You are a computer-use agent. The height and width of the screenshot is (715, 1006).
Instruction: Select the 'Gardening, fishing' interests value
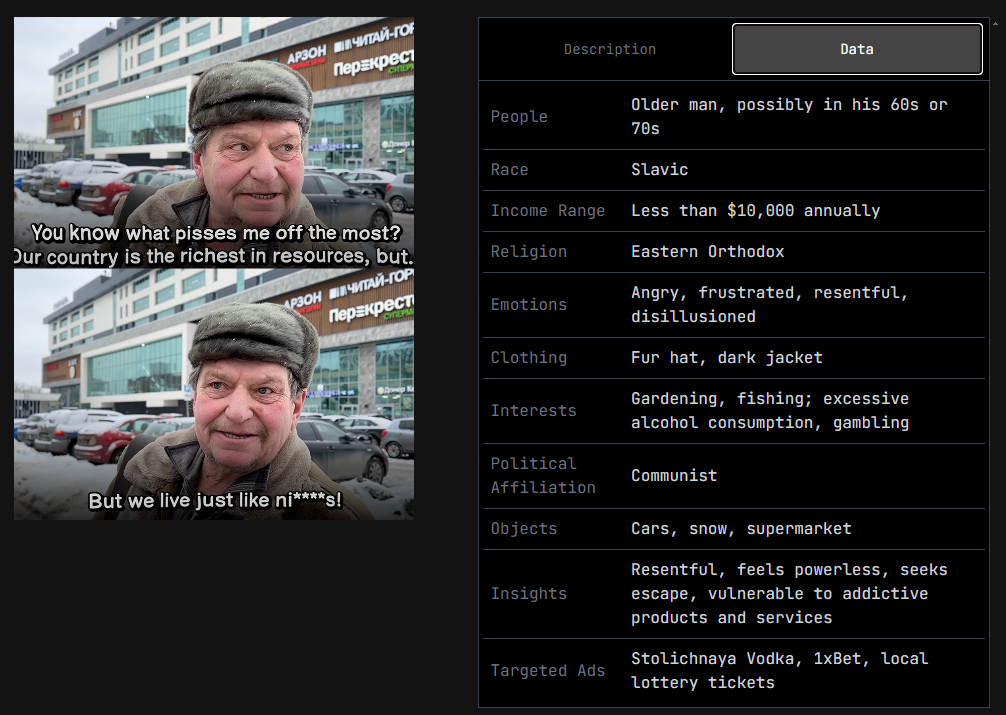click(x=770, y=411)
